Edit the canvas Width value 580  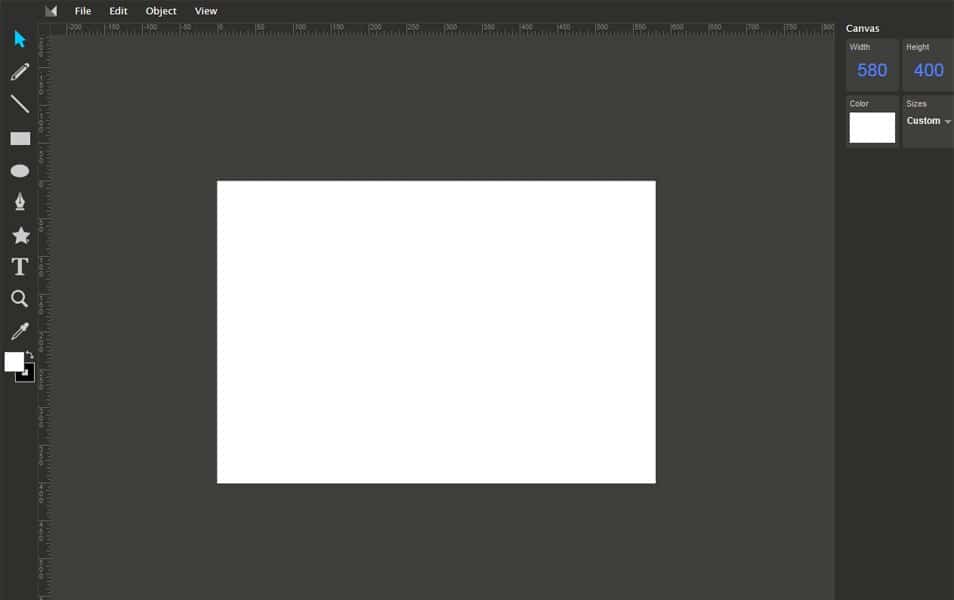pyautogui.click(x=871, y=70)
